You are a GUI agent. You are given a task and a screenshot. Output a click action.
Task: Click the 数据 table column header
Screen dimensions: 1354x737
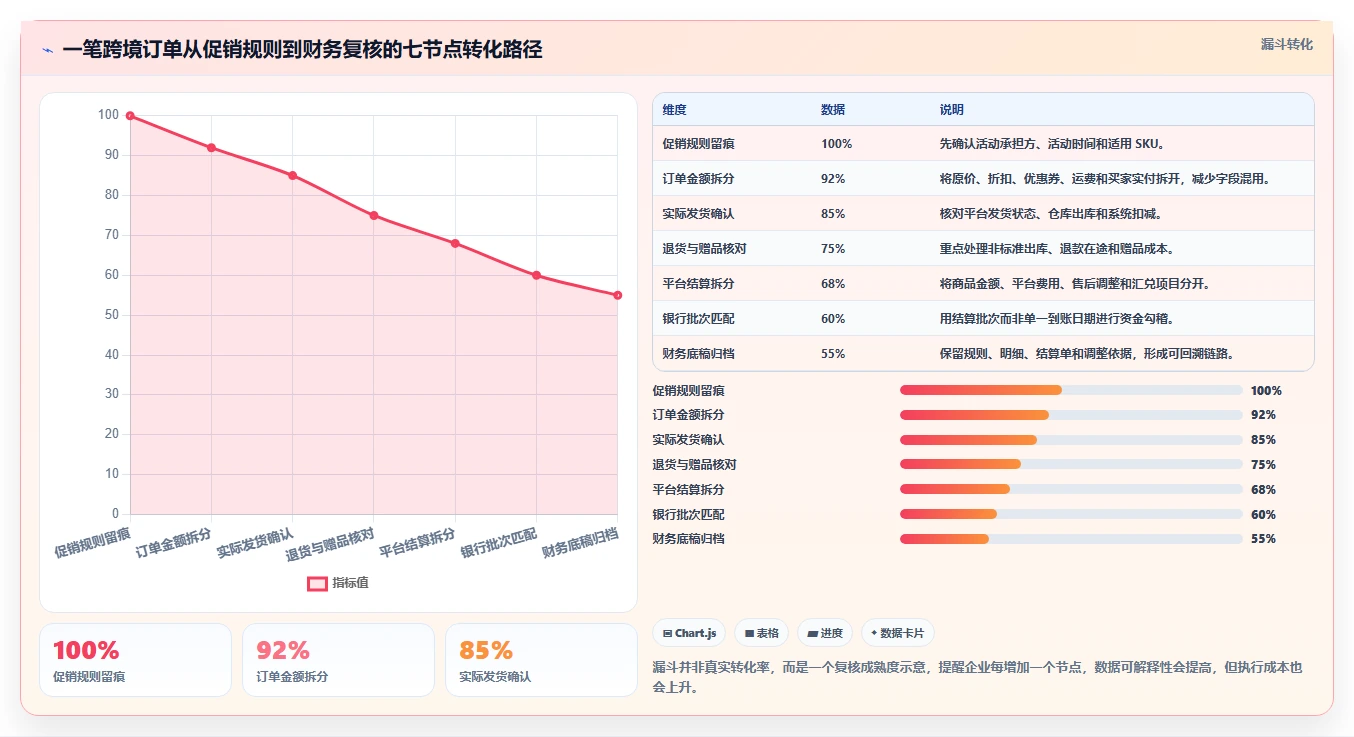tap(833, 110)
